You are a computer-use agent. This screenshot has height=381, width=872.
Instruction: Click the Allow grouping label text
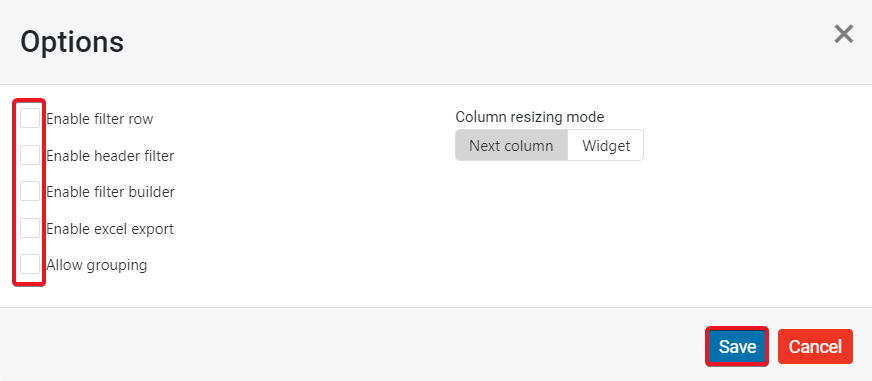[x=97, y=265]
